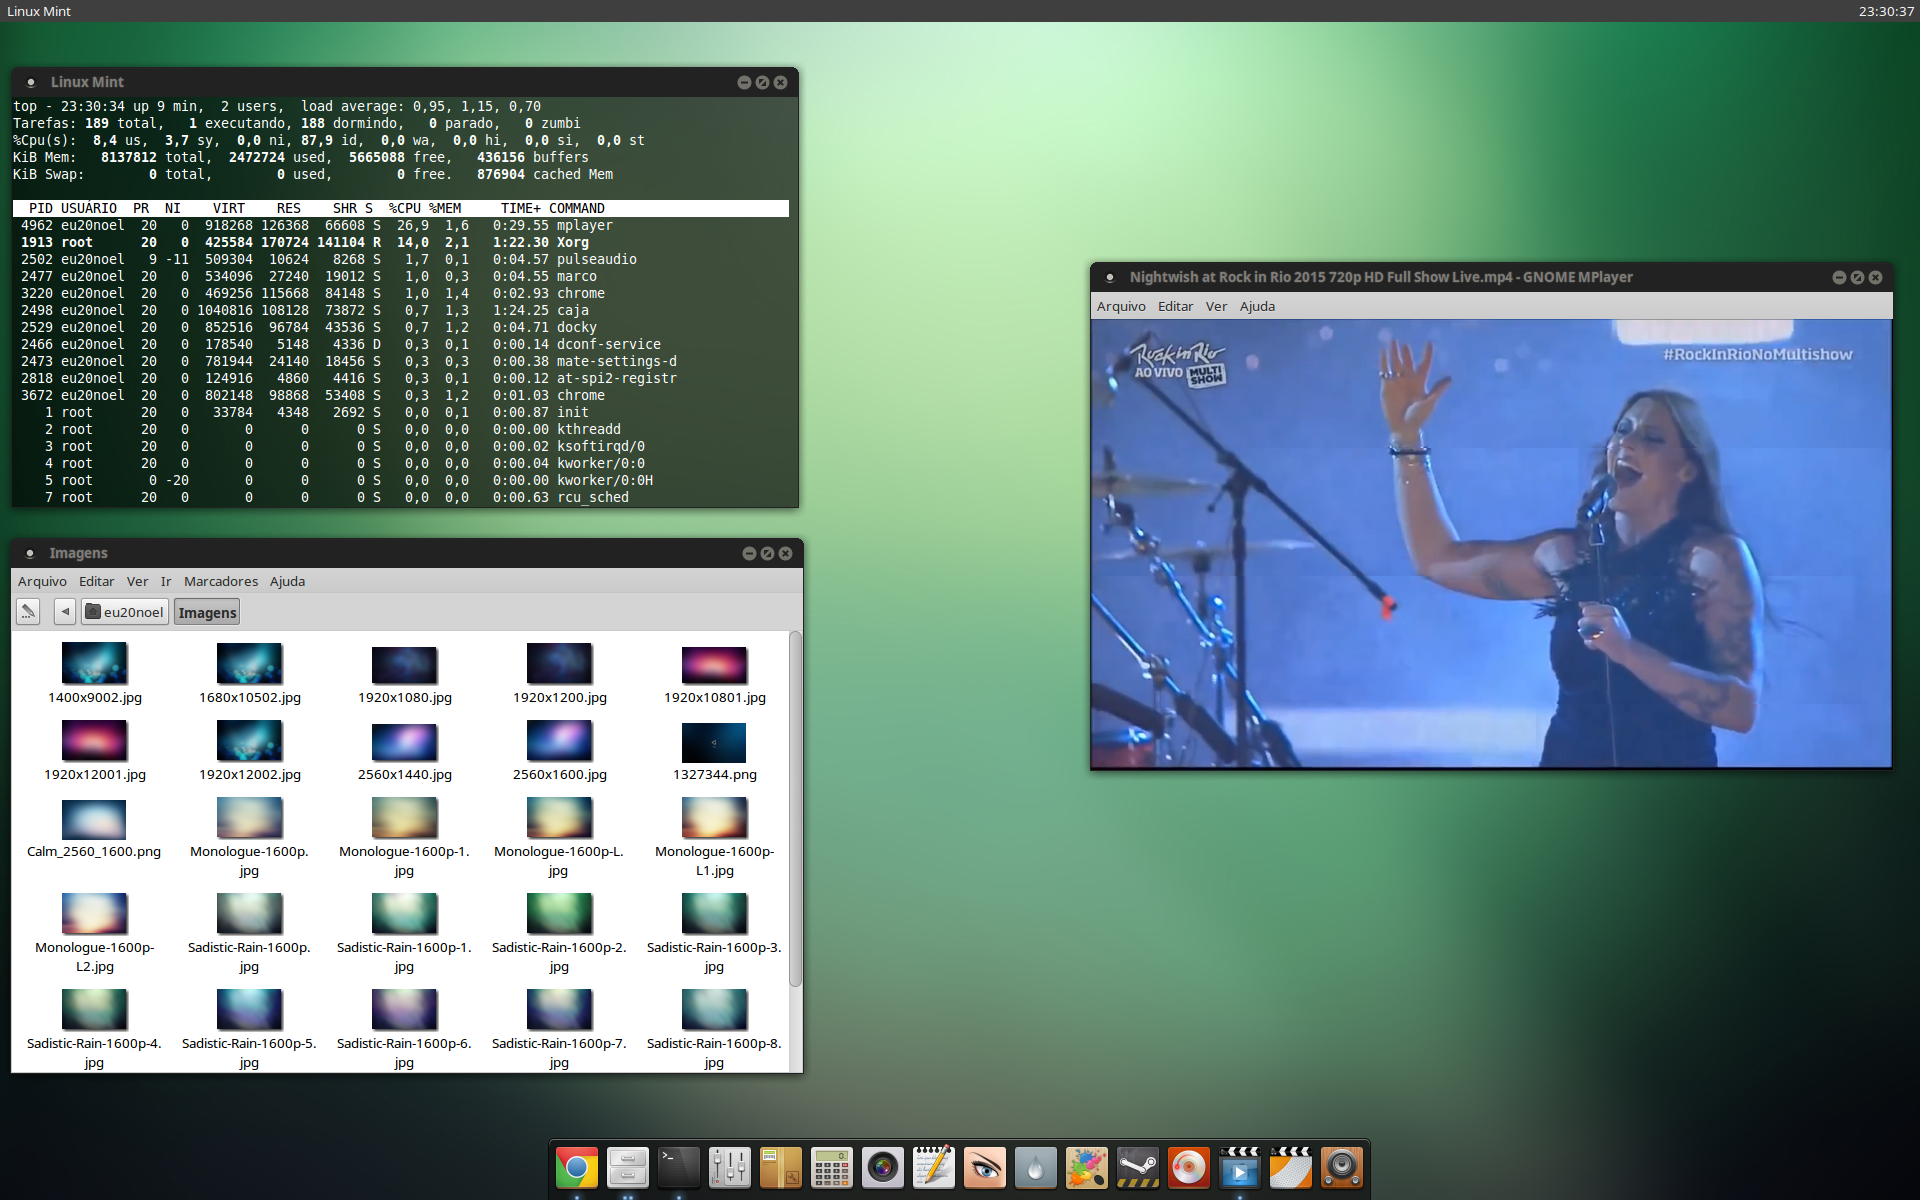Open Google Chrome from the dock
Image resolution: width=1920 pixels, height=1200 pixels.
(577, 1167)
